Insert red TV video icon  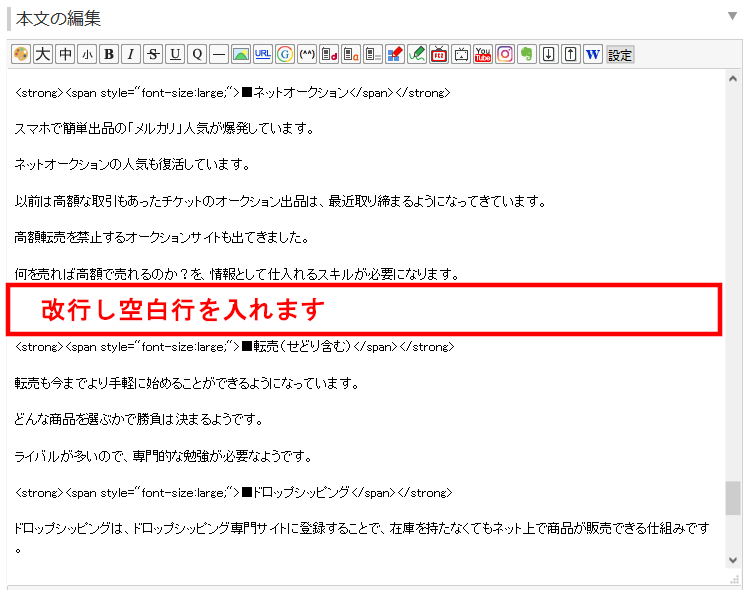(x=439, y=54)
